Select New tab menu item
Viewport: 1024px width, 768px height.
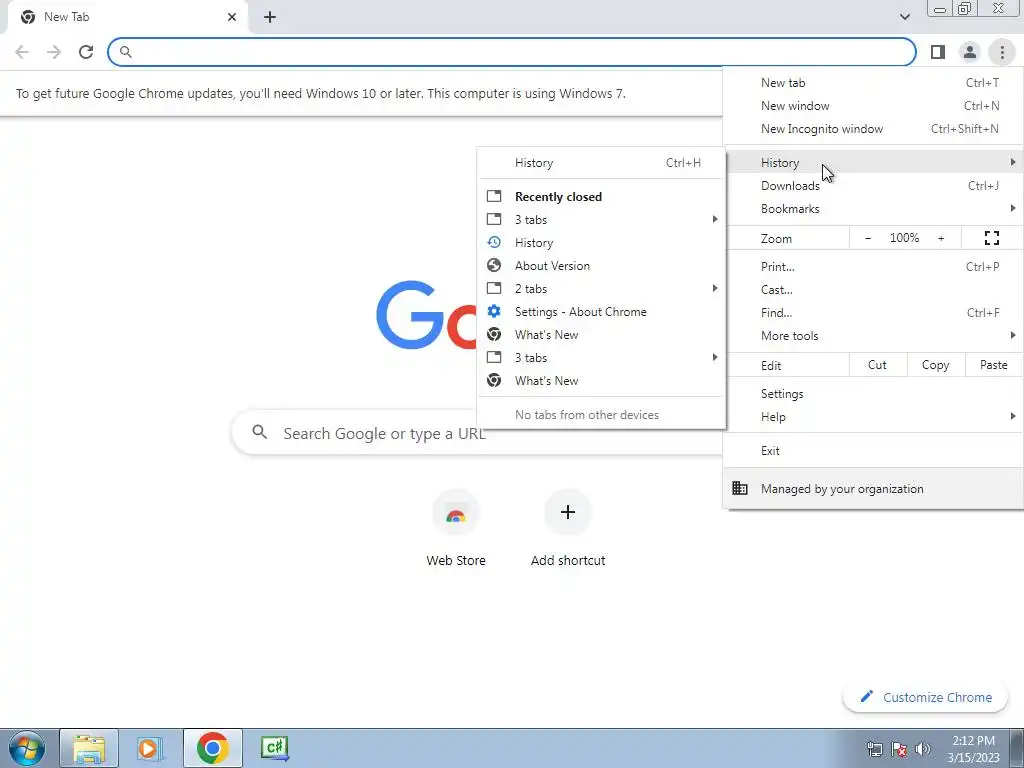[873, 83]
